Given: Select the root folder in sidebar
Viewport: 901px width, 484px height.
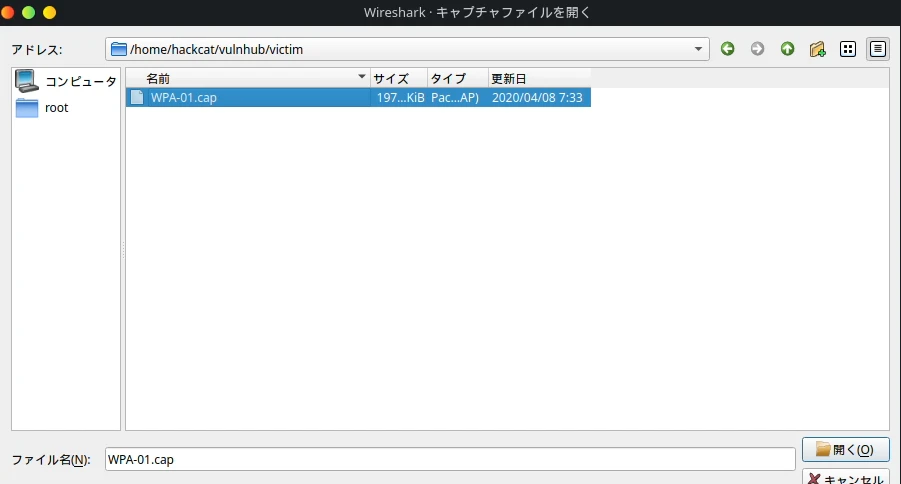Looking at the screenshot, I should coord(56,107).
